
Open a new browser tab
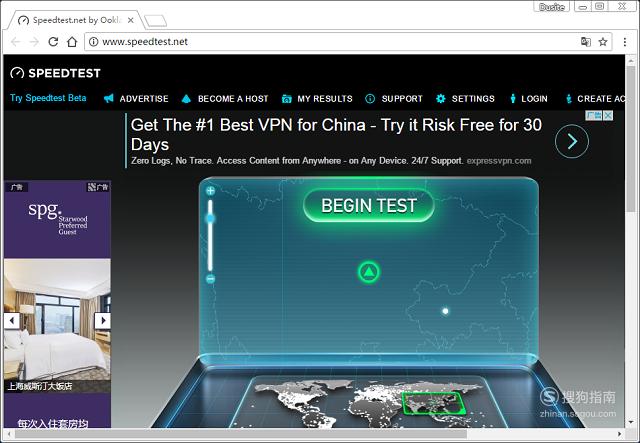click(156, 20)
